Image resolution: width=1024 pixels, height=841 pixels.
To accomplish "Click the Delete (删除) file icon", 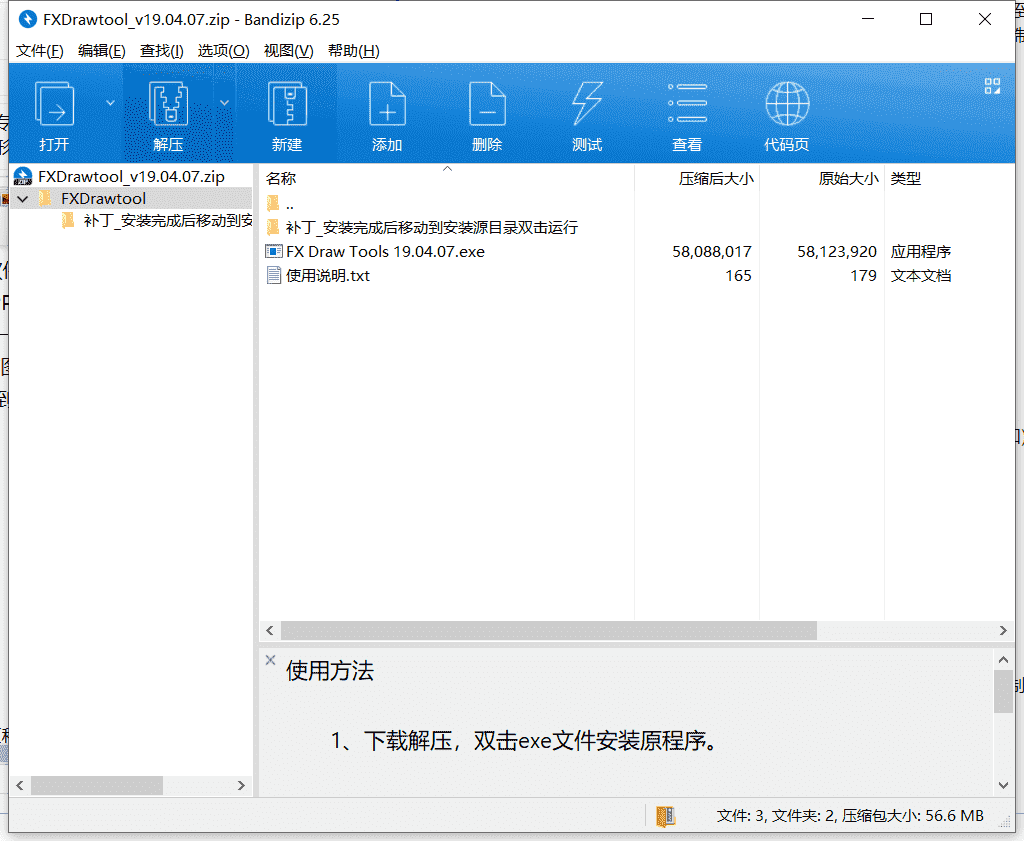I will 487,104.
